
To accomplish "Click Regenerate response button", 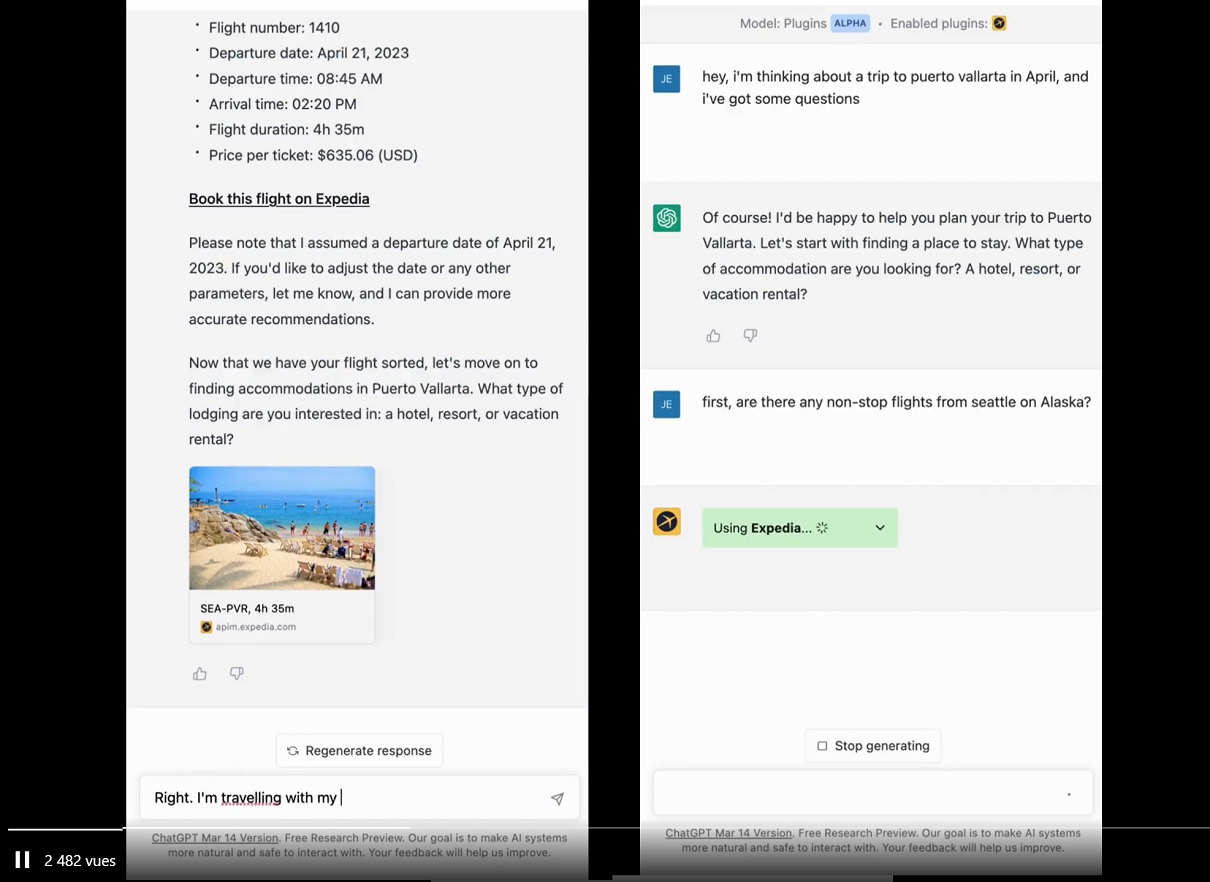I will pos(359,751).
